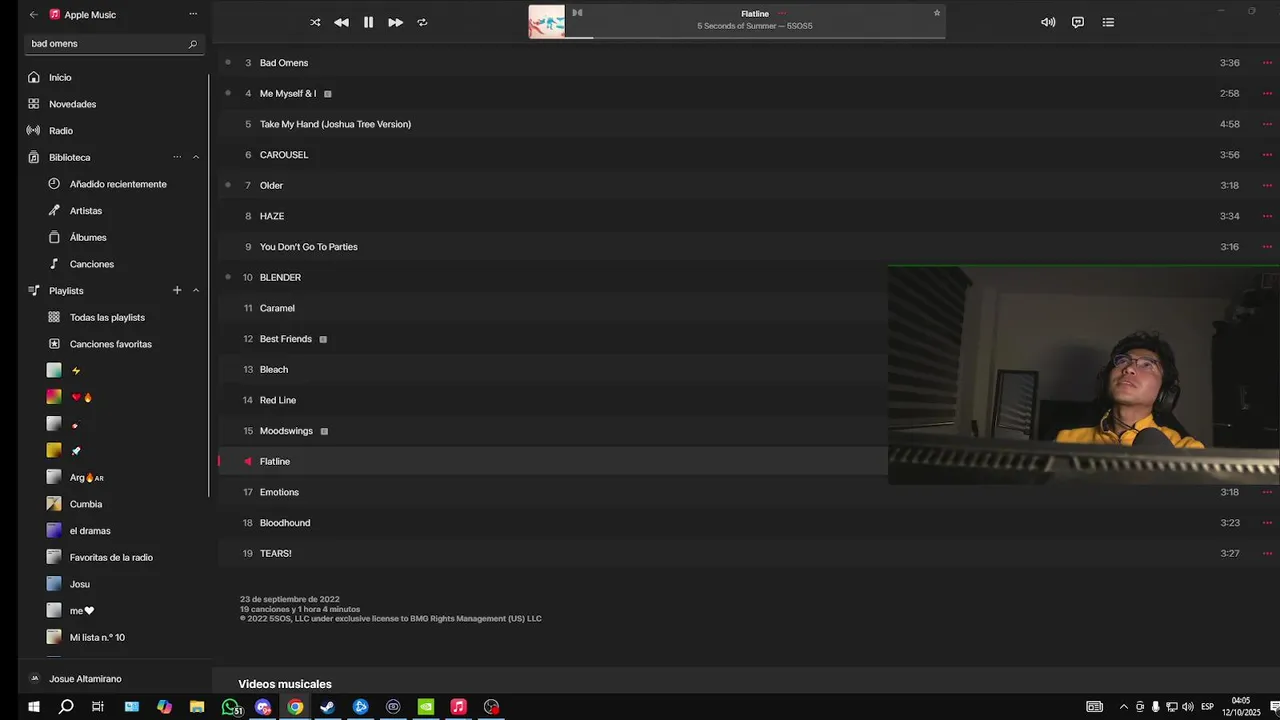Select the Best Friends track

coord(286,339)
